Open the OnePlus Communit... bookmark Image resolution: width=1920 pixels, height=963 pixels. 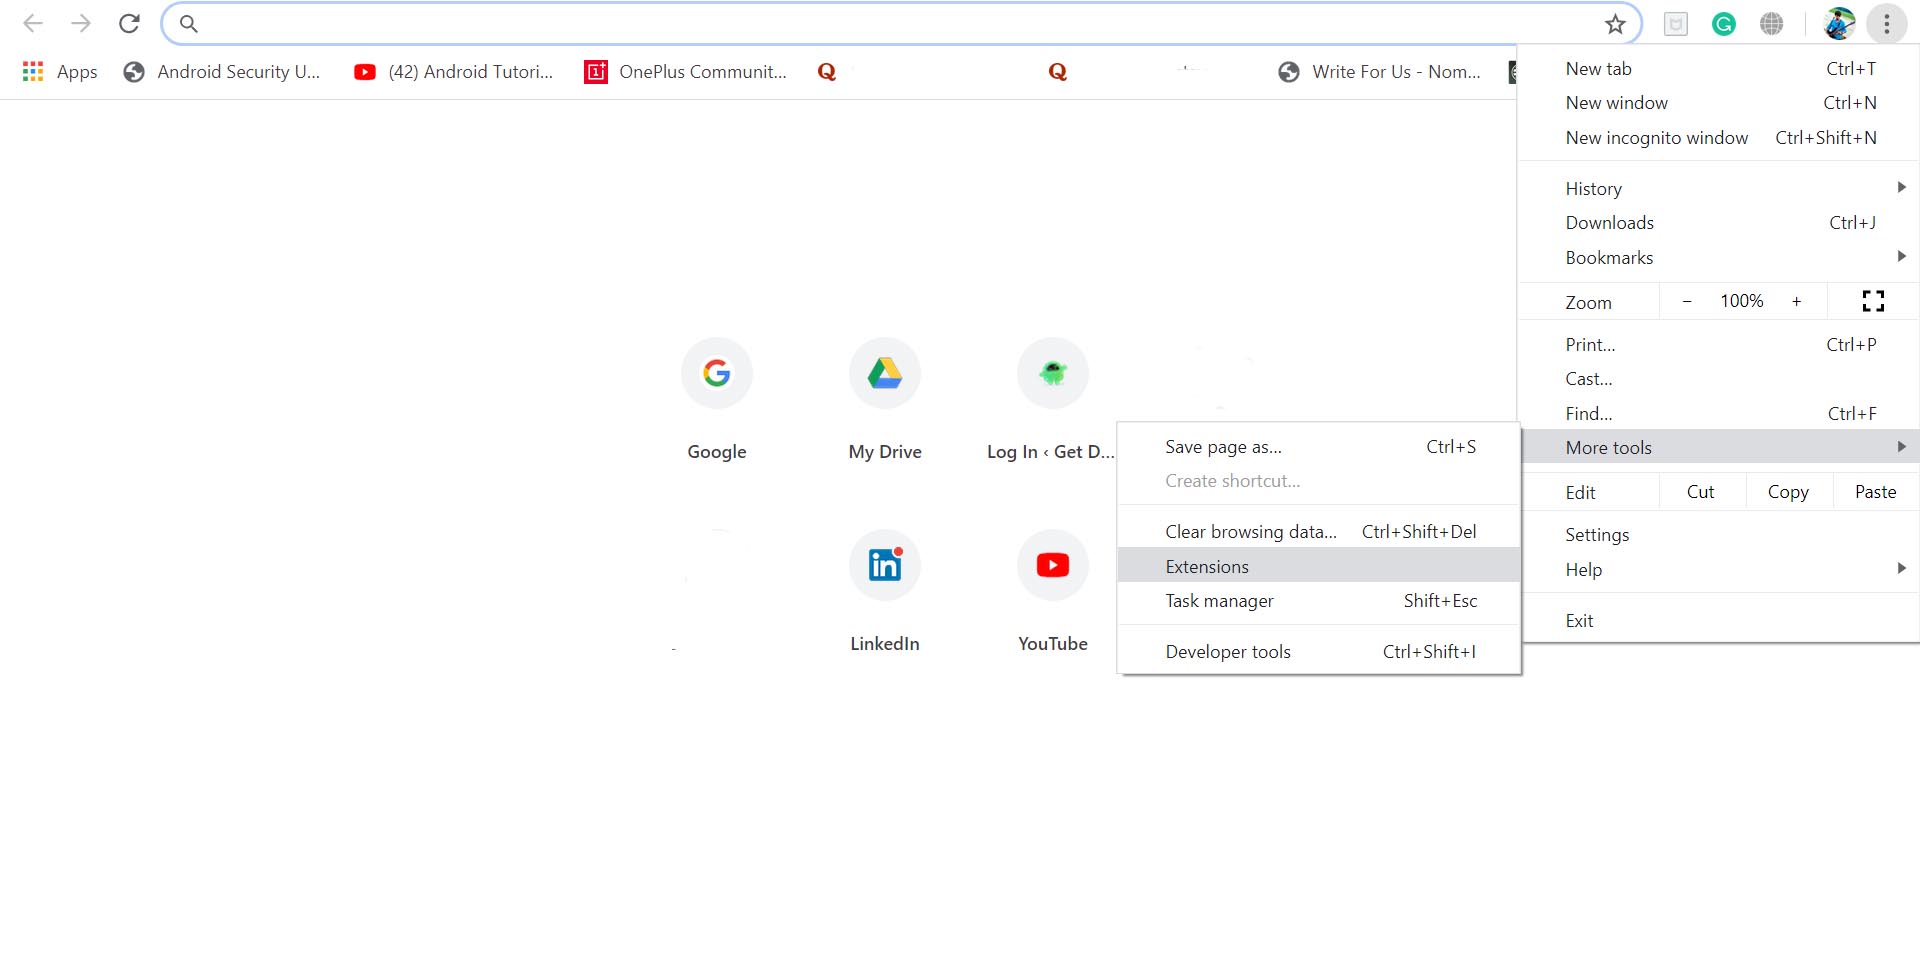click(686, 72)
